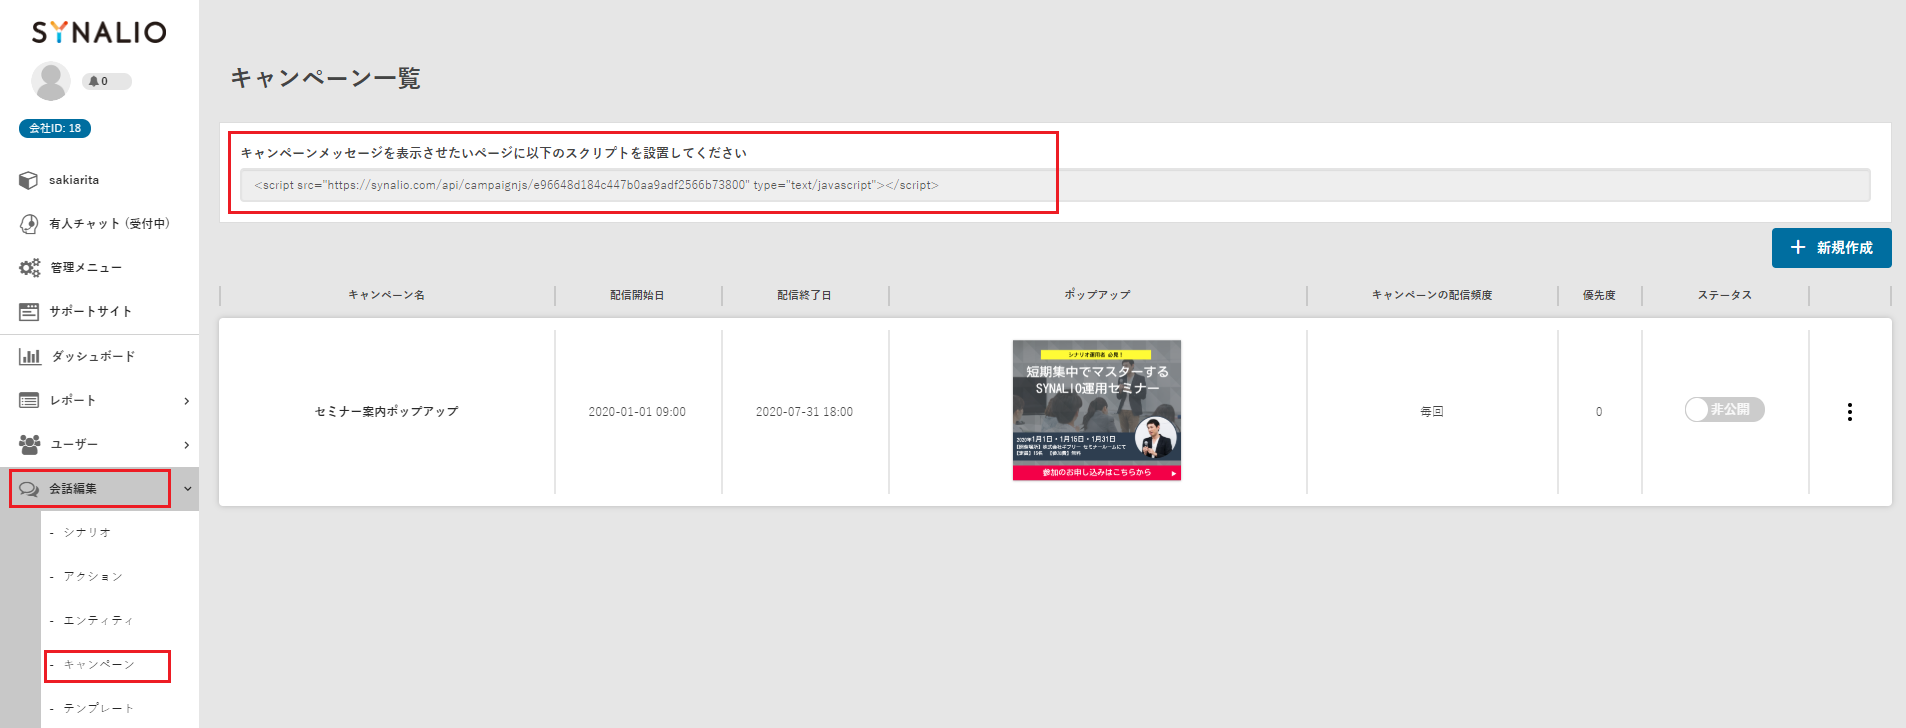This screenshot has height=728, width=1906.
Task: Click the 会話編集 chat bubbles icon
Action: 29,489
